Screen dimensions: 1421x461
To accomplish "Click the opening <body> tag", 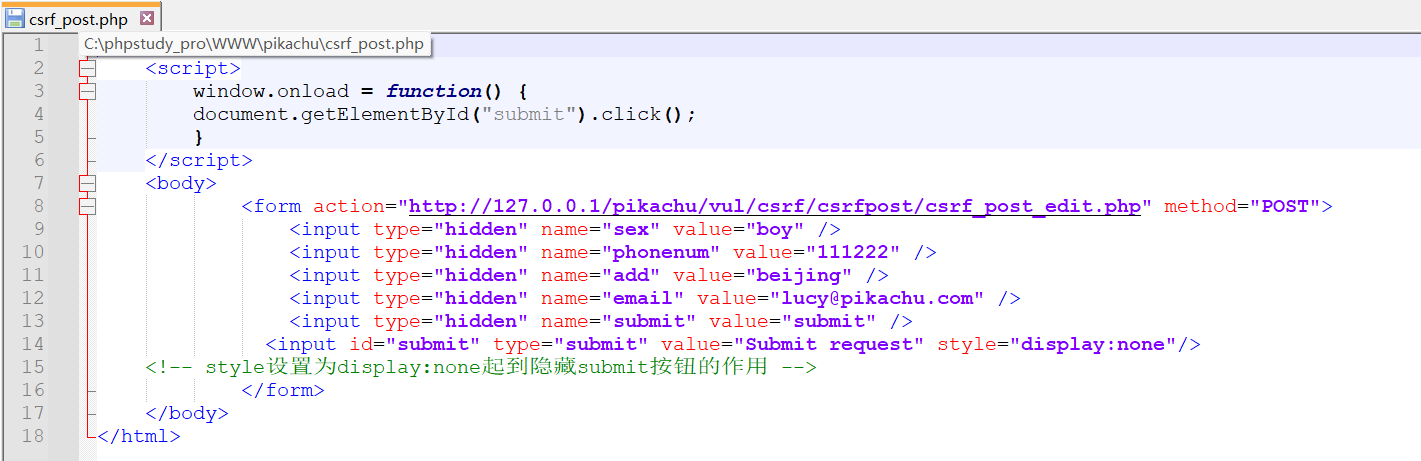I will point(181,183).
